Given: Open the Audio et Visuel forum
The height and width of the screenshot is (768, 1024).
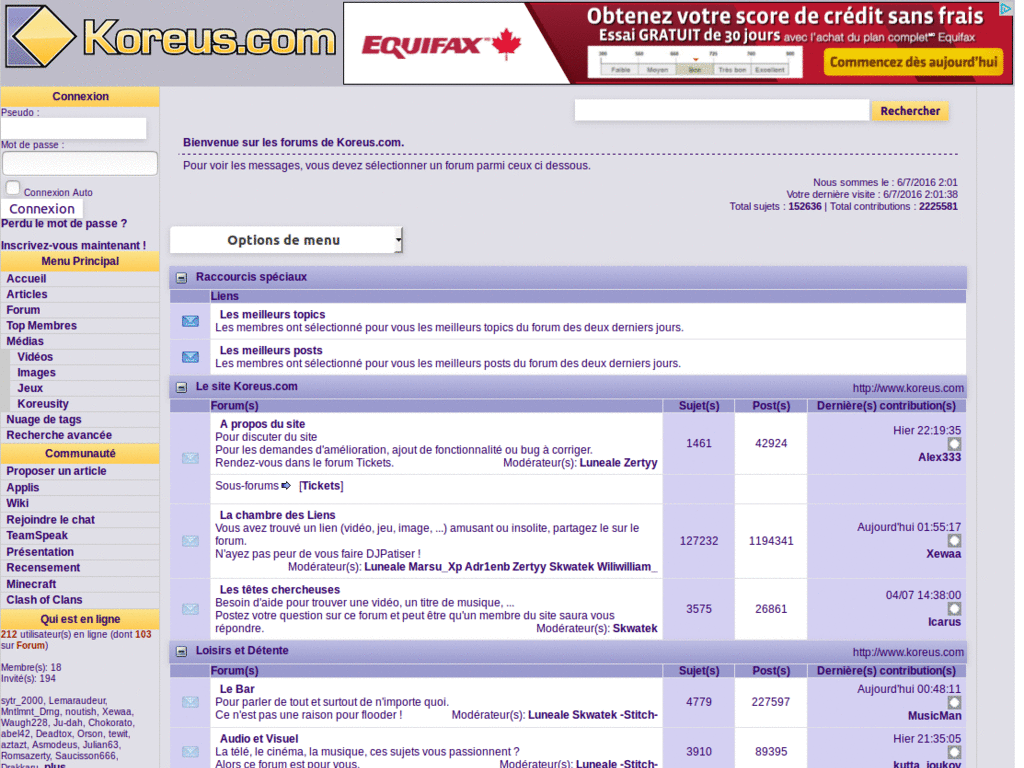Looking at the screenshot, I should [259, 739].
